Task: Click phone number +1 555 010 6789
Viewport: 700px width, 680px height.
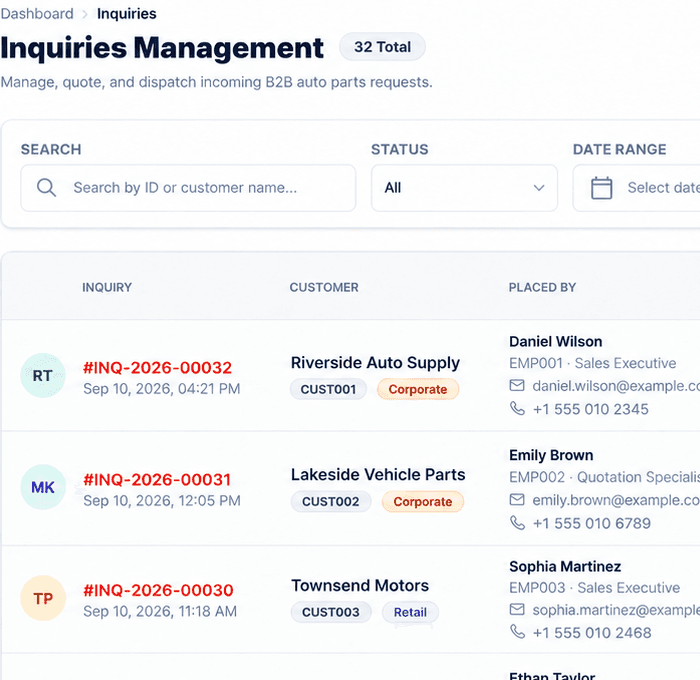Action: (x=592, y=523)
